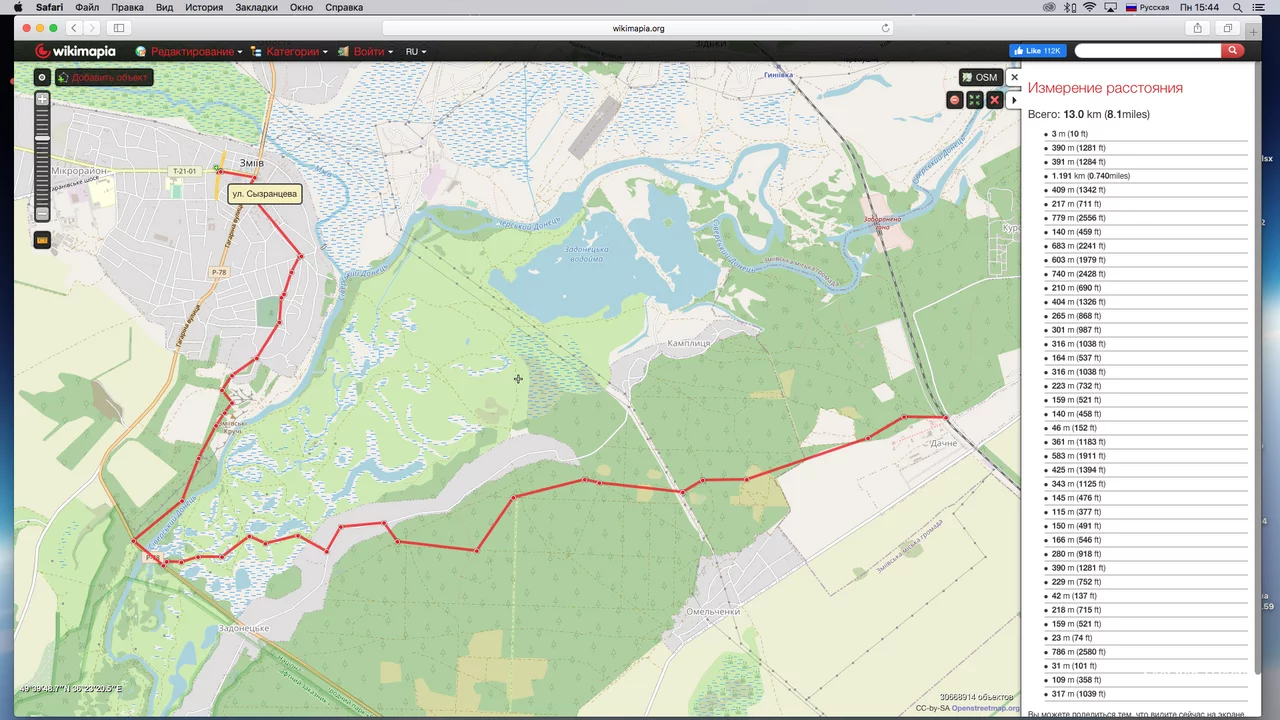Click the Измерение расстояния heading
This screenshot has width=1280, height=720.
tap(1105, 88)
